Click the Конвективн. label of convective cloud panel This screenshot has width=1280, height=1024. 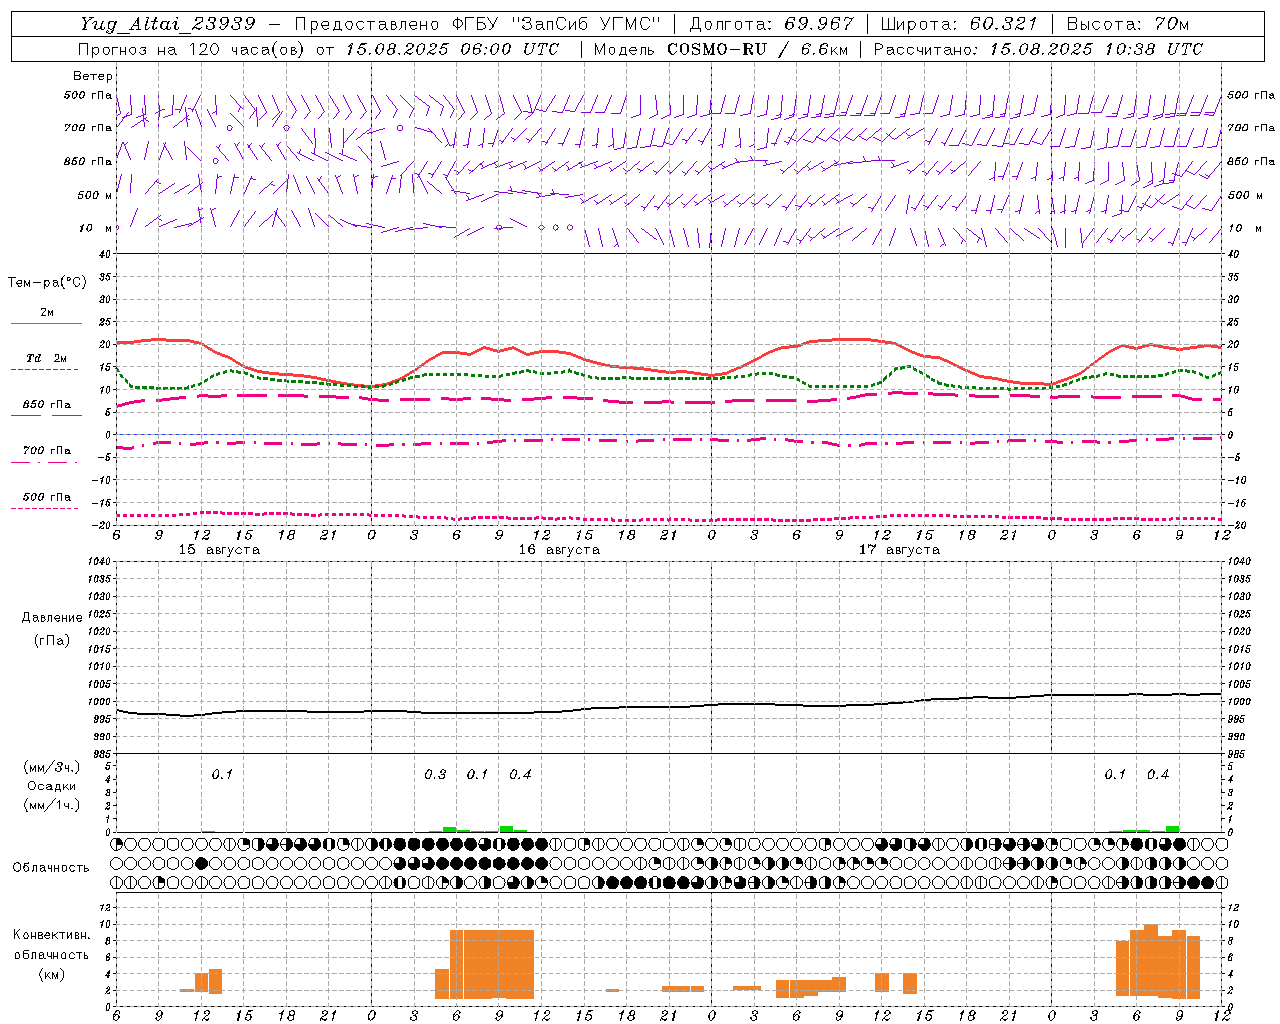[x=52, y=935]
